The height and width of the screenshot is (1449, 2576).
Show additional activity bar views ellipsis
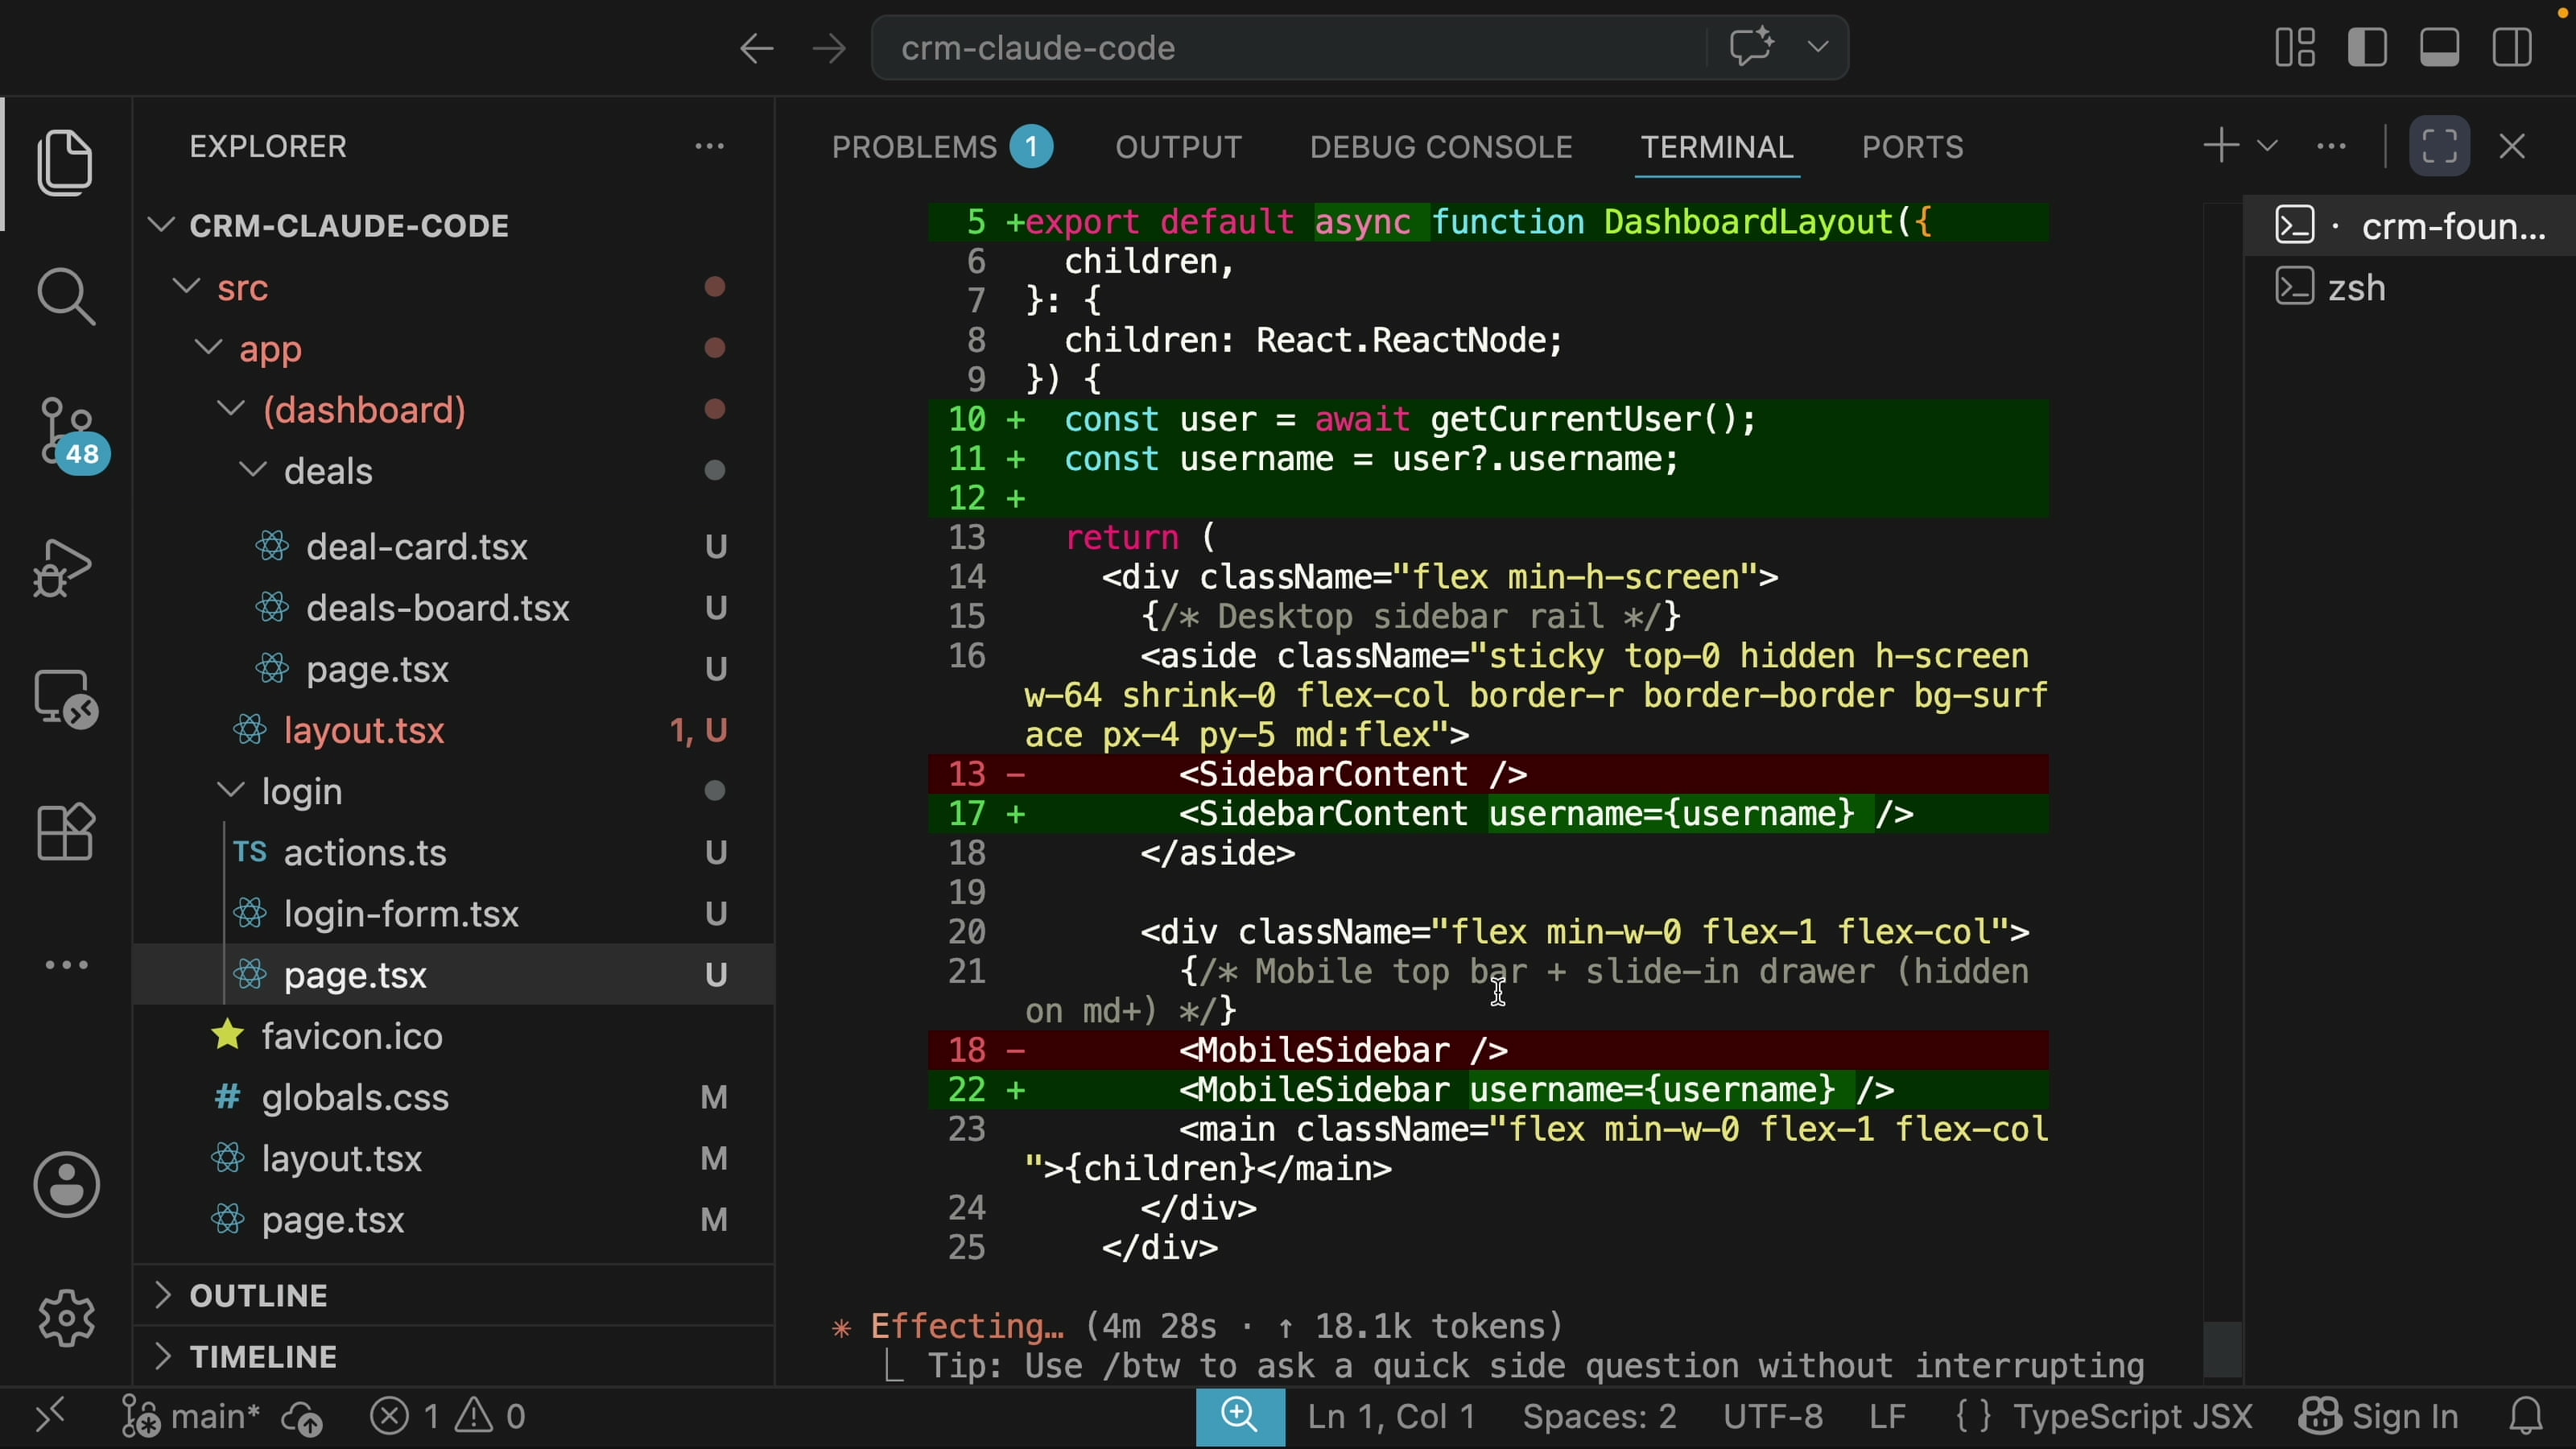coord(66,966)
